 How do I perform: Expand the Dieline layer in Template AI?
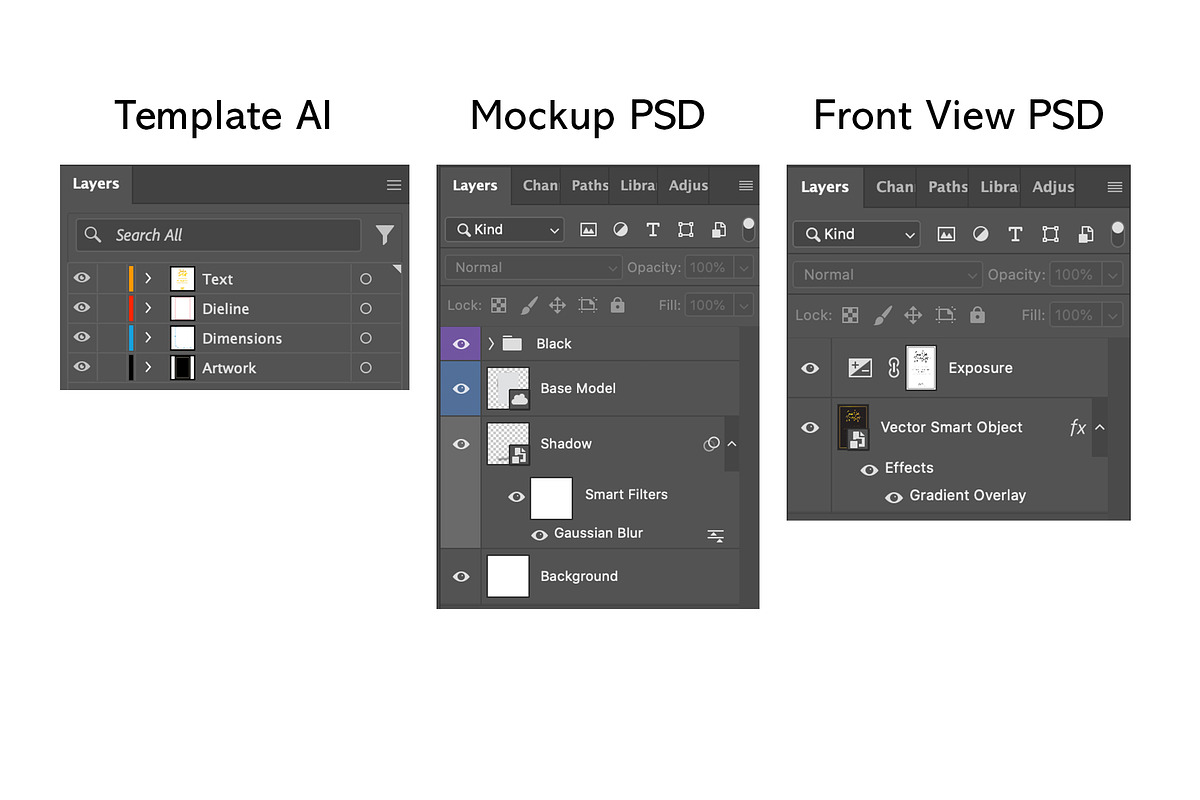[148, 308]
